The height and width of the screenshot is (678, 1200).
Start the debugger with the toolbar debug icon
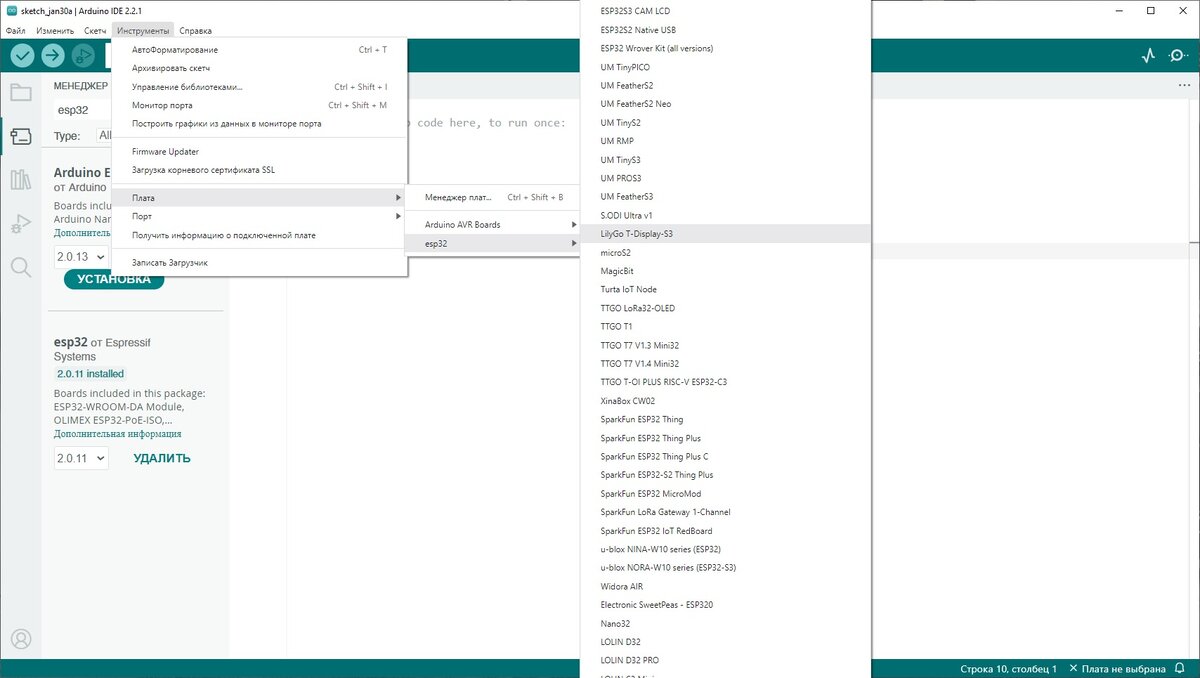83,56
